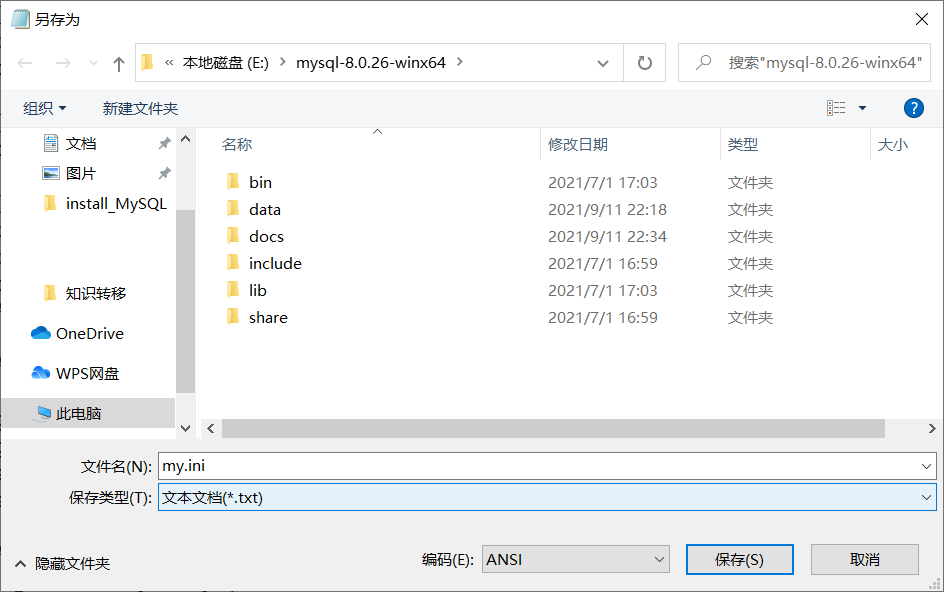Click the up-one-level arrow icon

[117, 62]
